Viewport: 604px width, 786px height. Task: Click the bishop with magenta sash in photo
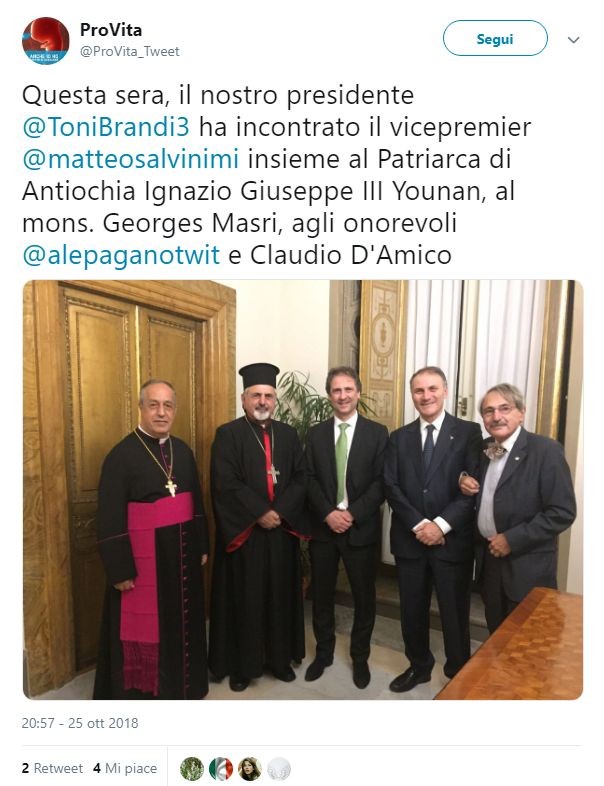pos(151,539)
